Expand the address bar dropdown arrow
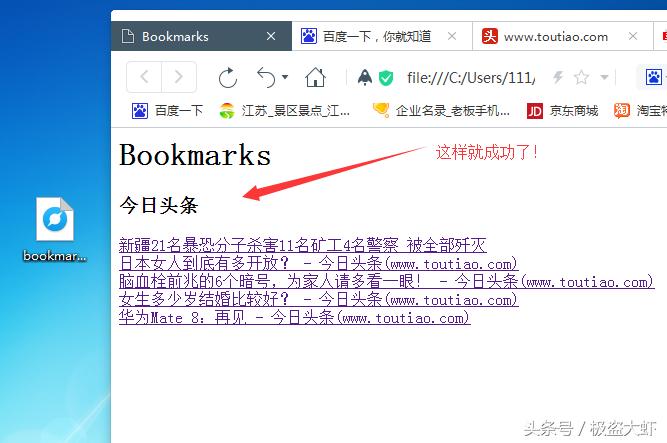Screen dimensions: 667x443 [x=604, y=77]
